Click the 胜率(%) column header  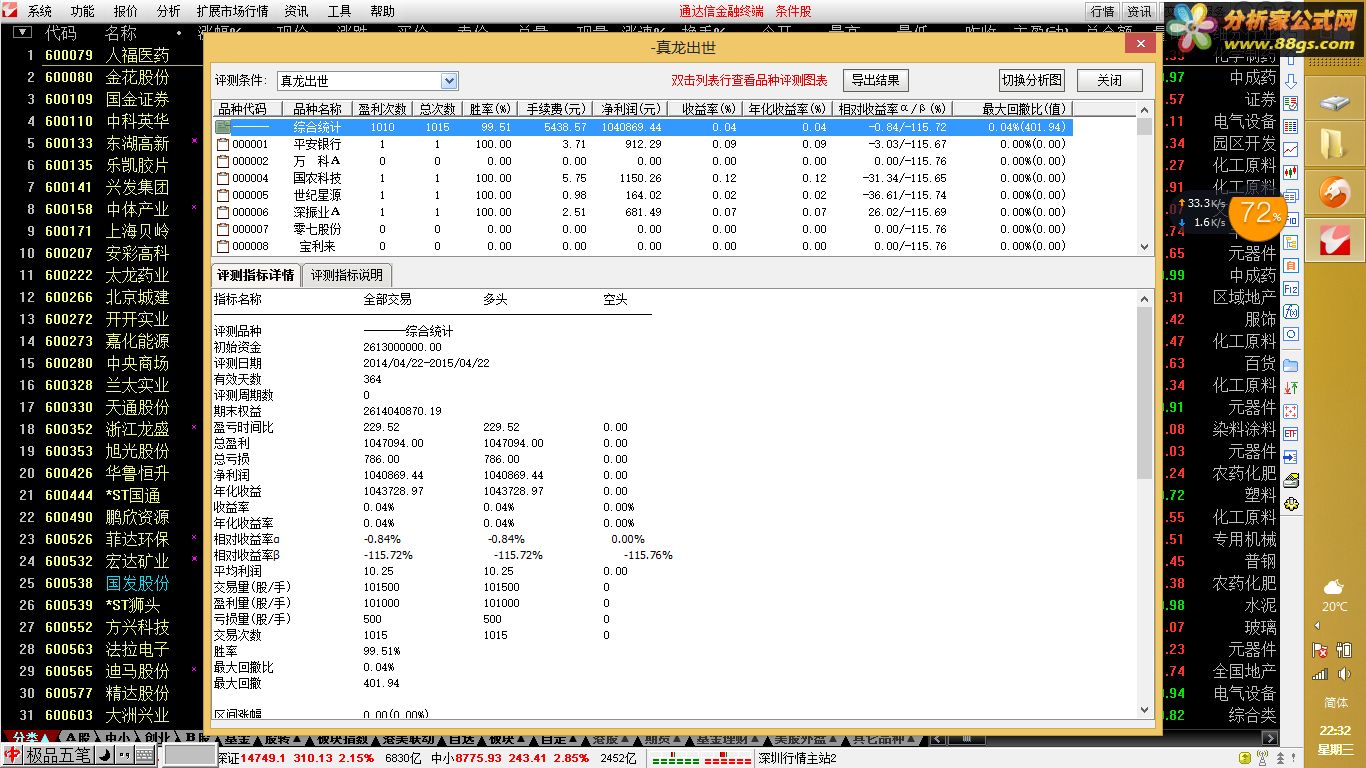[491, 109]
